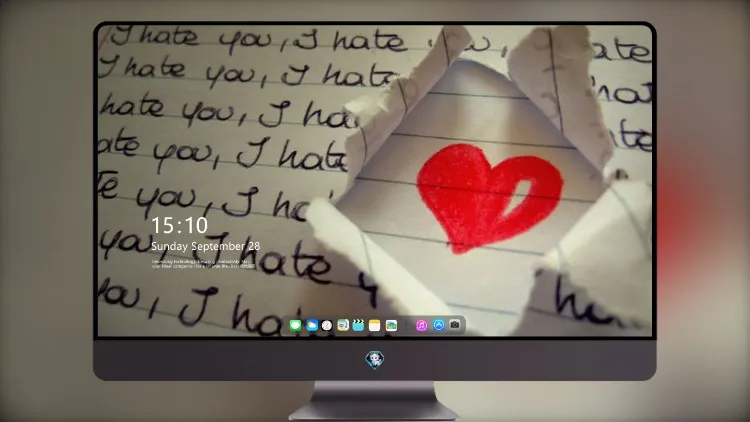Open the blue App Store icon
This screenshot has width=750, height=422.
(439, 325)
